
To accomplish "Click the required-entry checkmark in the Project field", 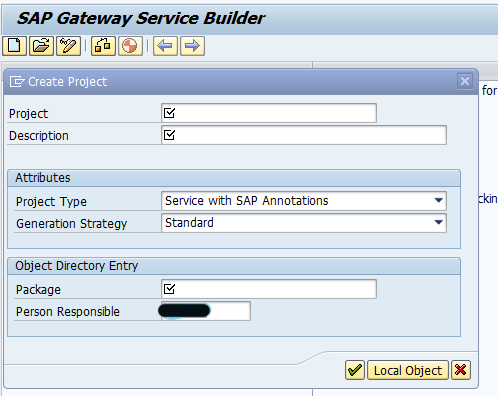I will point(169,113).
